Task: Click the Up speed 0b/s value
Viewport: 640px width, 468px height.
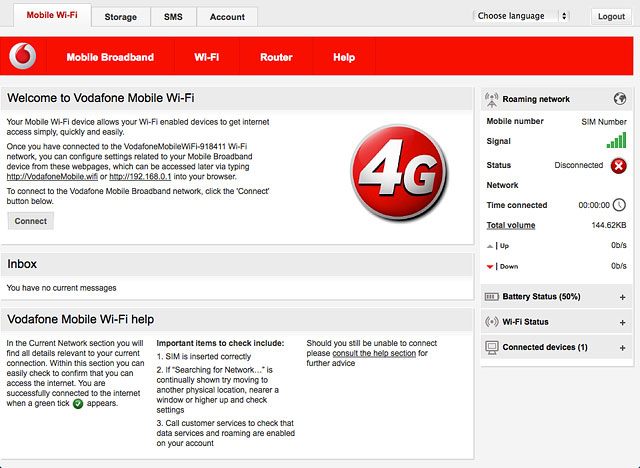Action: pos(619,245)
